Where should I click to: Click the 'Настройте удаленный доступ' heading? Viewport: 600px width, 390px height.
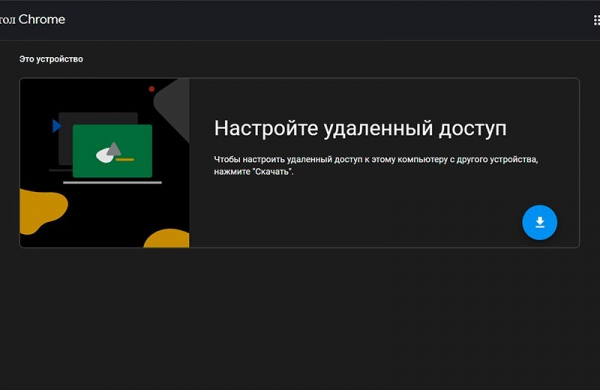(x=360, y=128)
